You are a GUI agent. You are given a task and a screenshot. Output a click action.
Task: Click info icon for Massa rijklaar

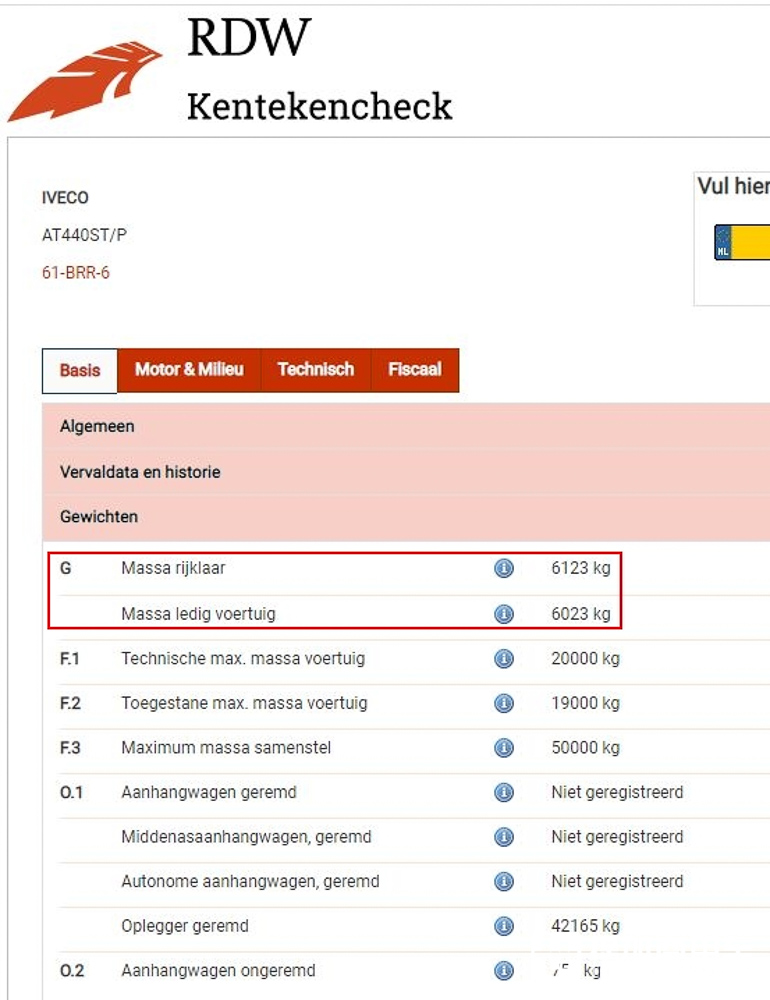504,568
